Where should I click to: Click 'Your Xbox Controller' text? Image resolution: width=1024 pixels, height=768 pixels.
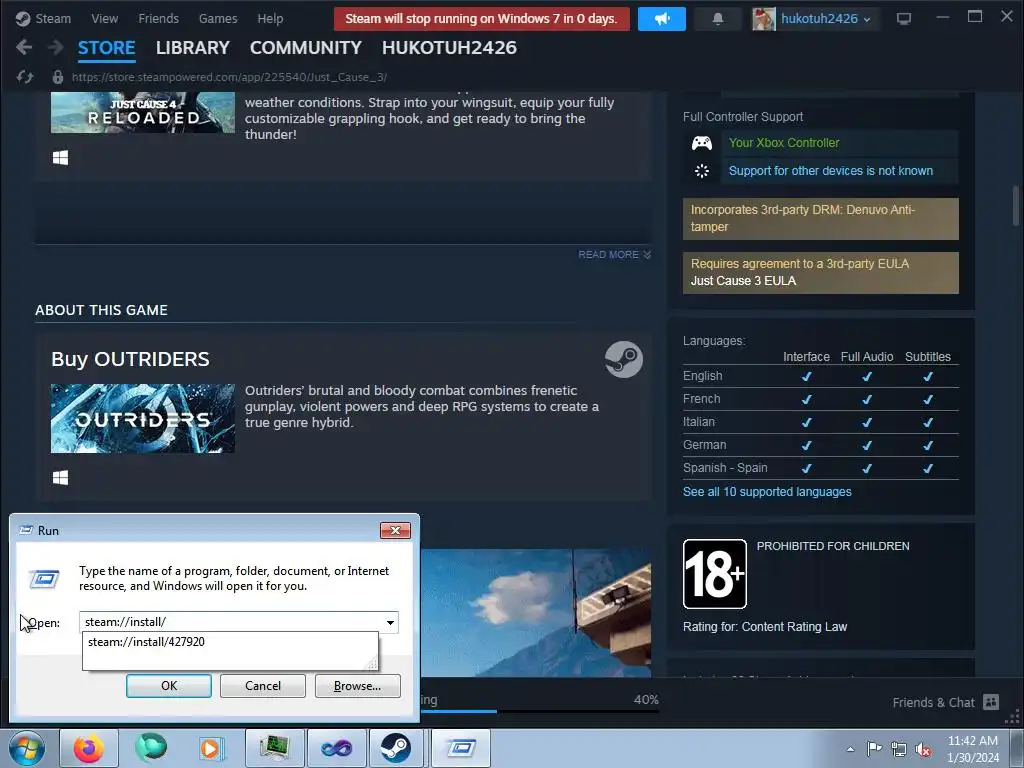click(x=784, y=142)
